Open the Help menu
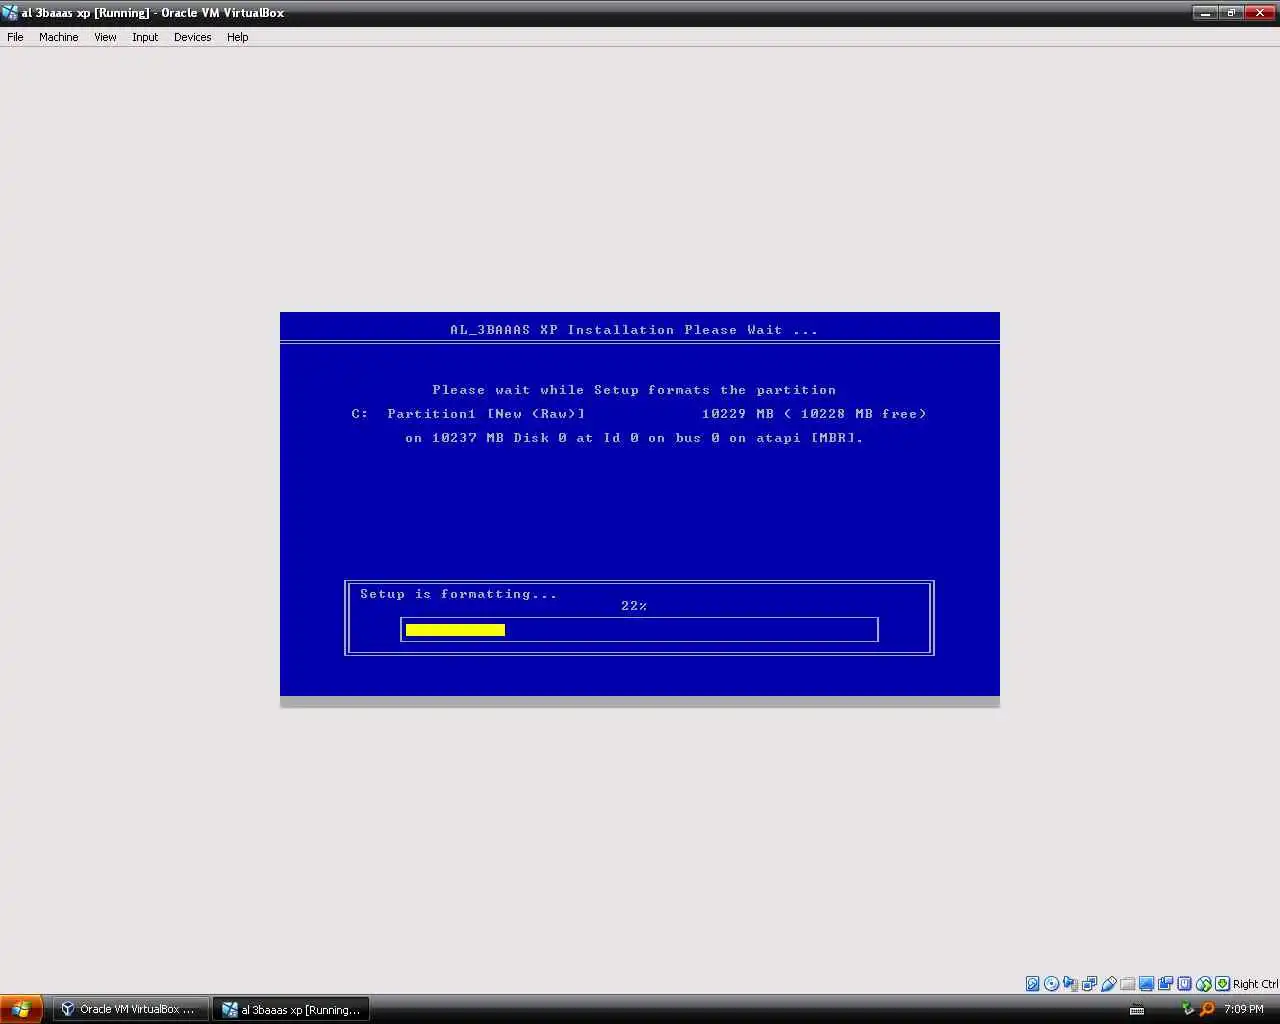 (x=237, y=37)
